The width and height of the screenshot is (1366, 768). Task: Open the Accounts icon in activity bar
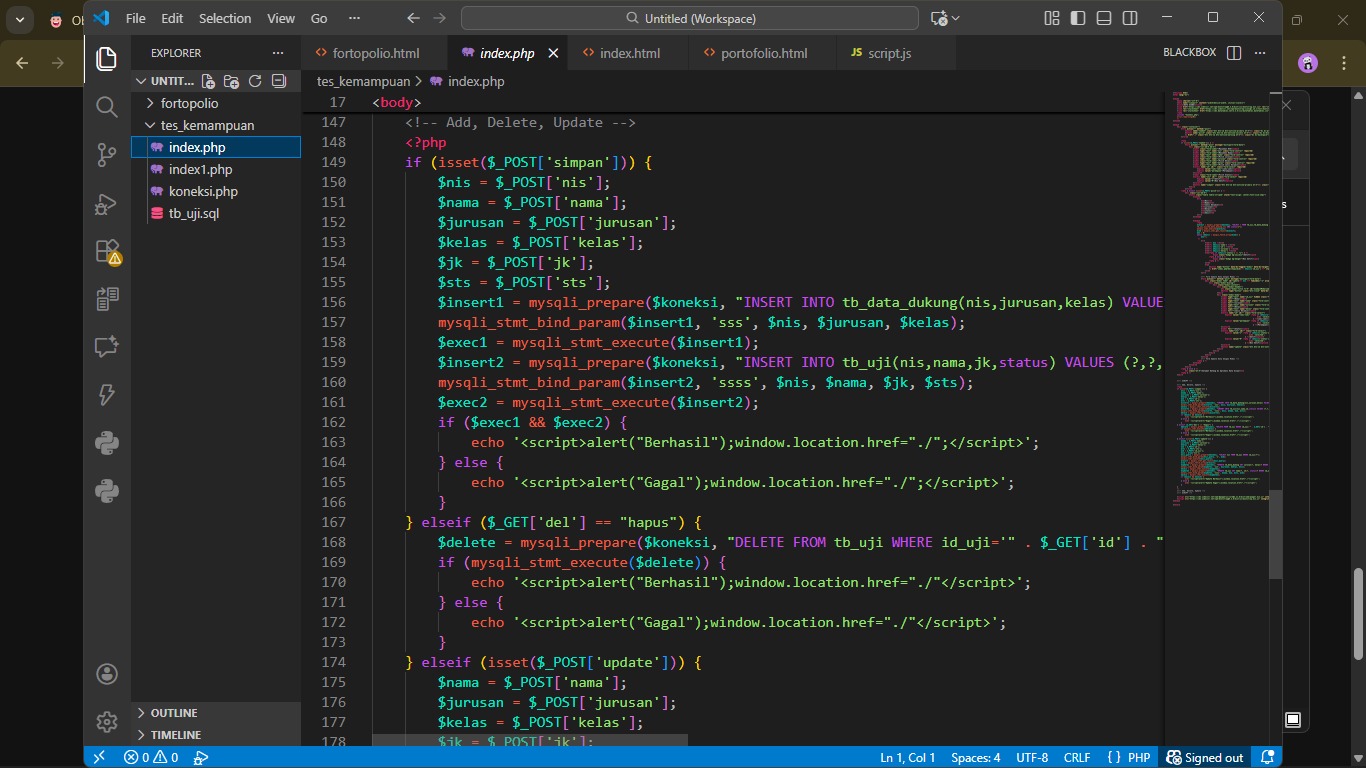click(107, 674)
